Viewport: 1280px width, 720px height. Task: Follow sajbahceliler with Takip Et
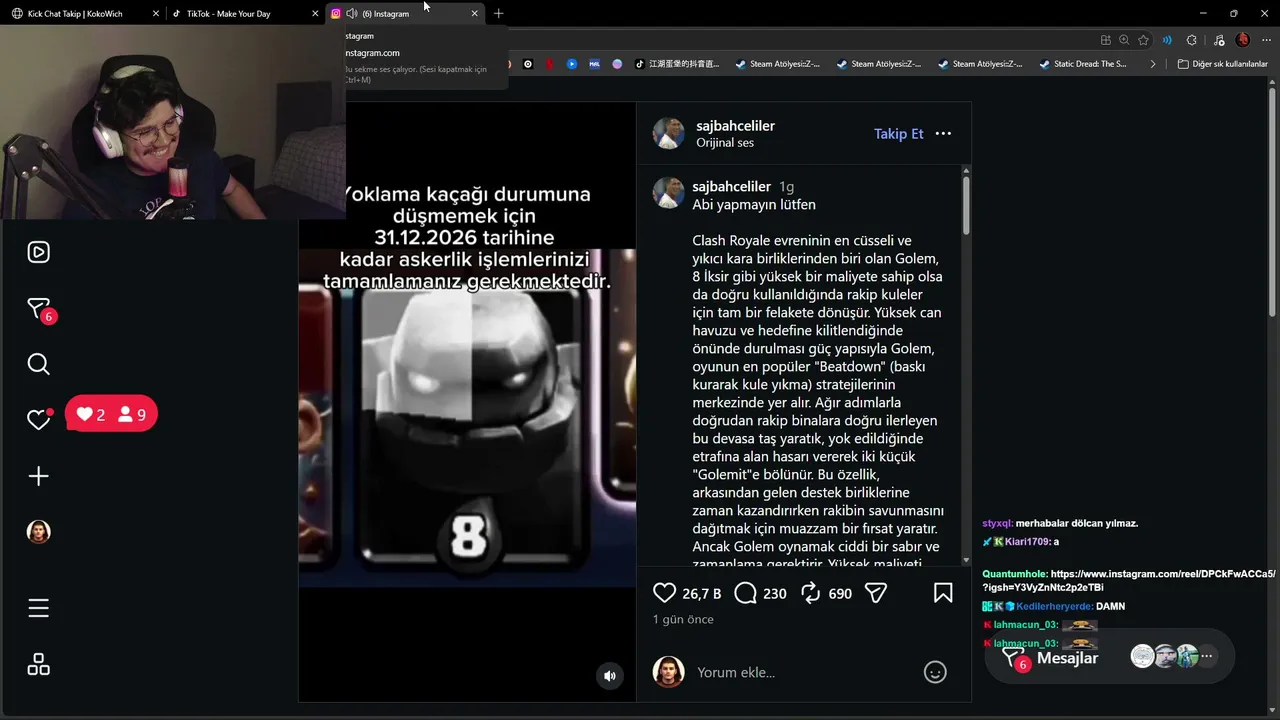(x=899, y=133)
